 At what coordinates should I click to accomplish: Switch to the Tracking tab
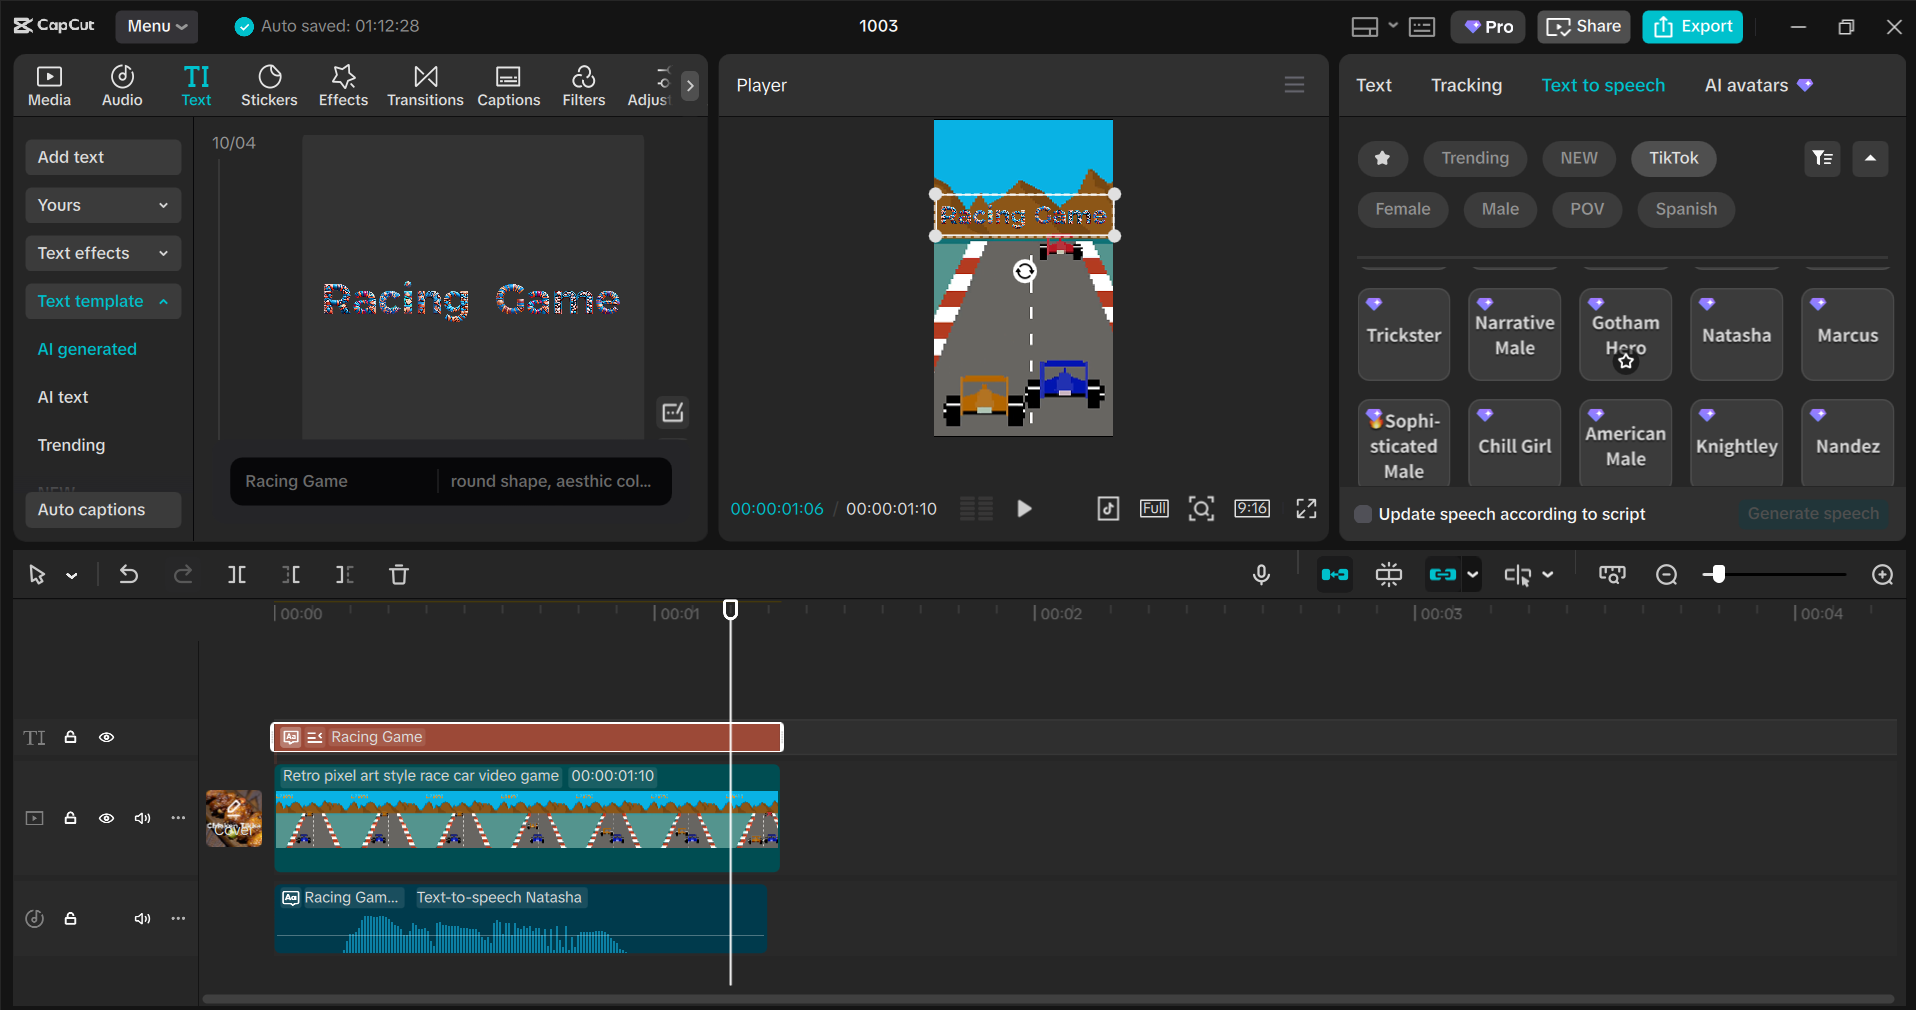(1465, 85)
